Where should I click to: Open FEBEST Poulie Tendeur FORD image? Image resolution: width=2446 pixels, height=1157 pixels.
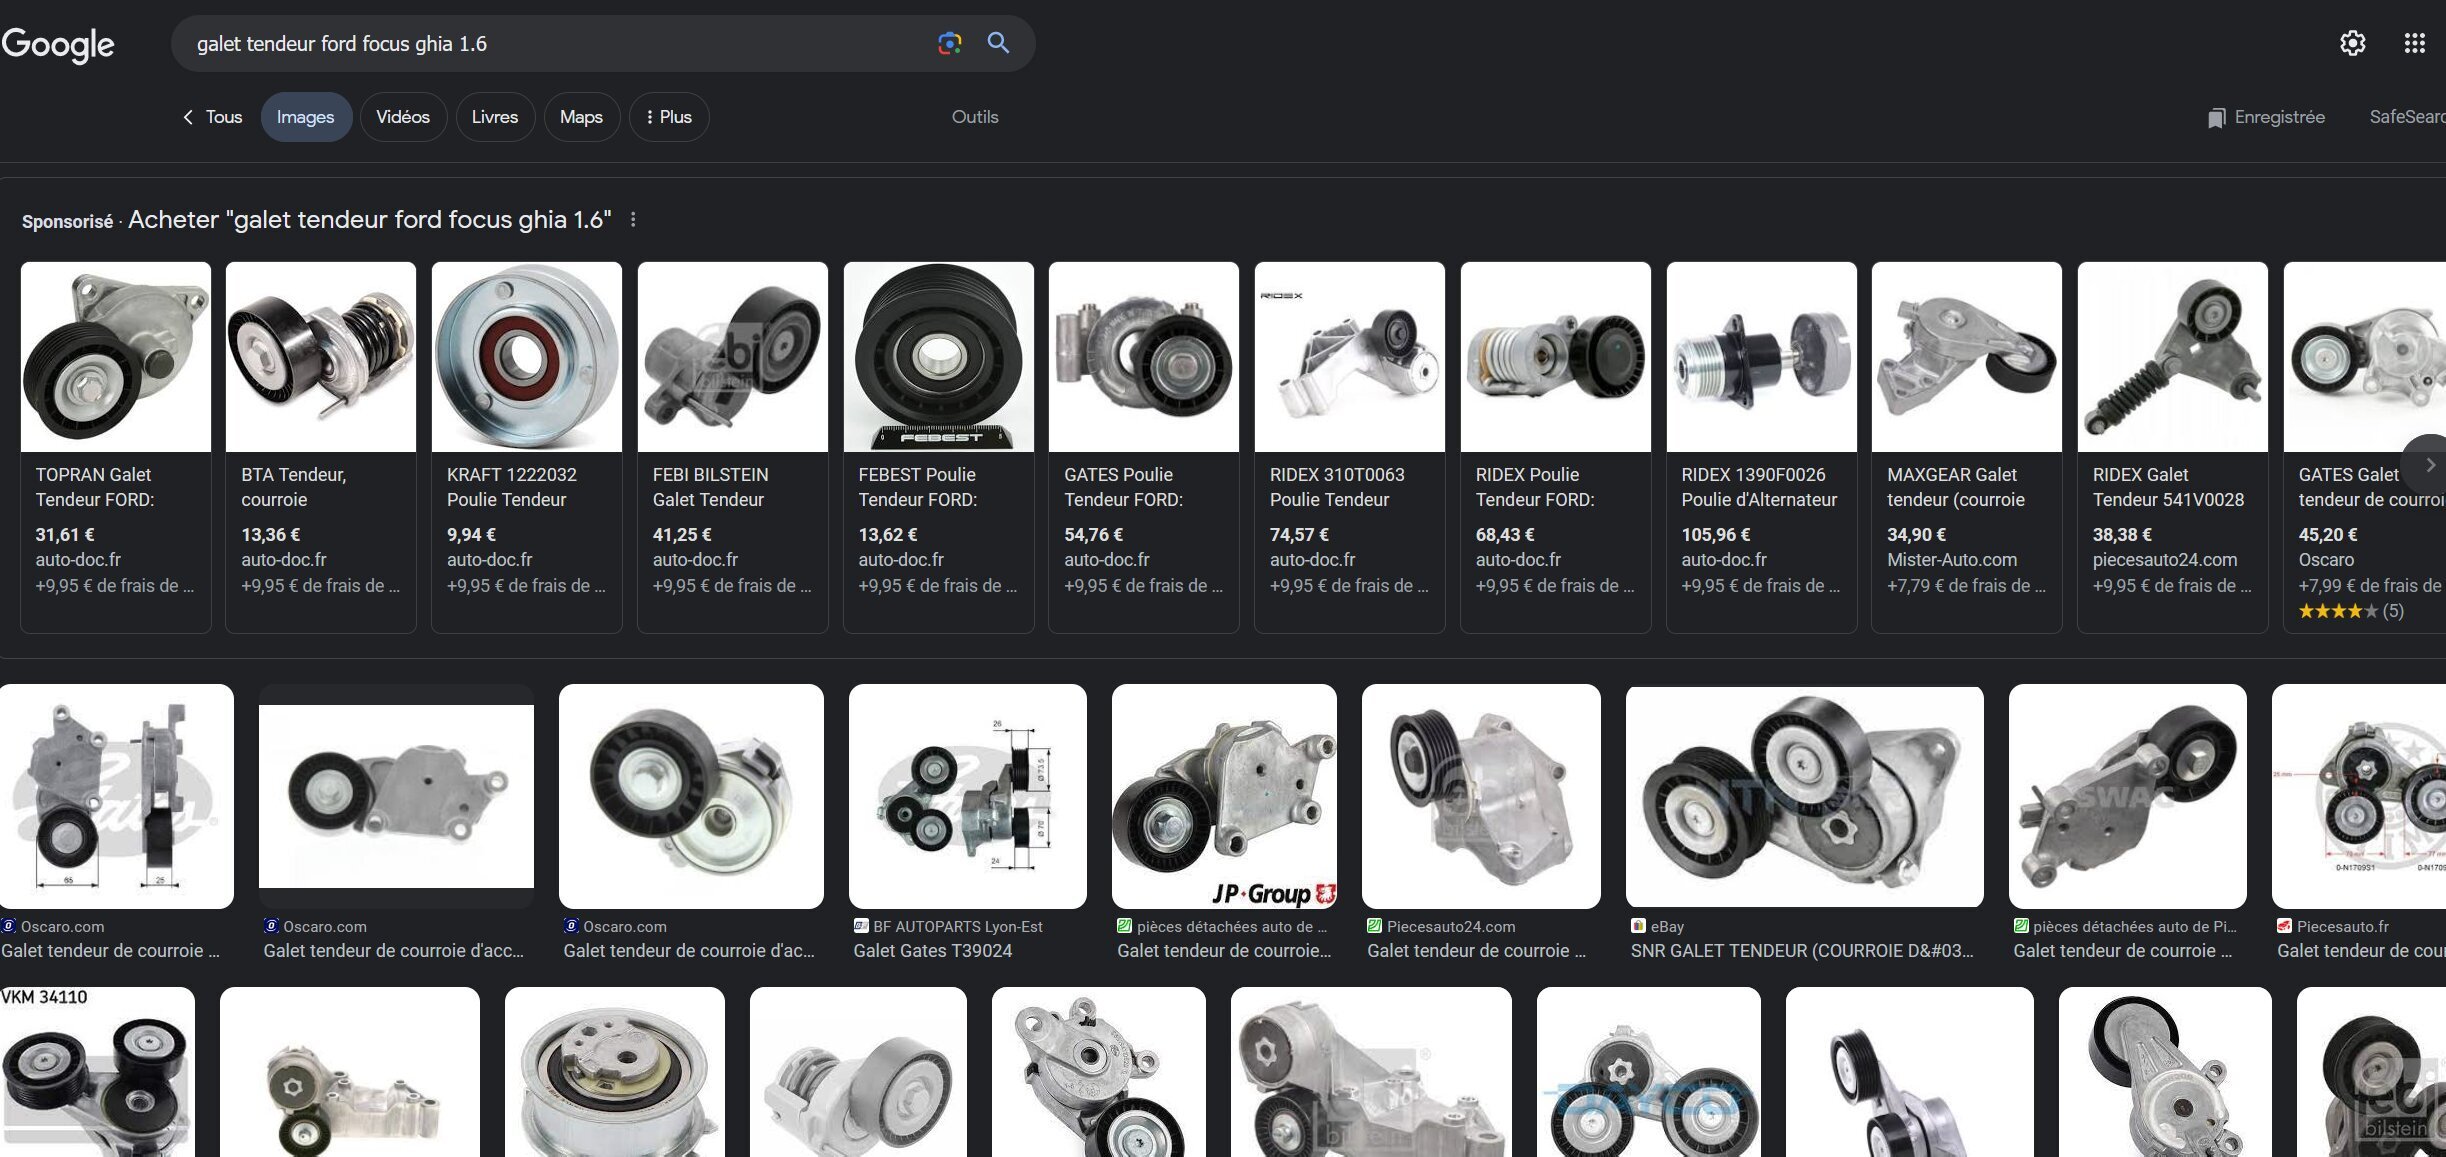point(939,357)
